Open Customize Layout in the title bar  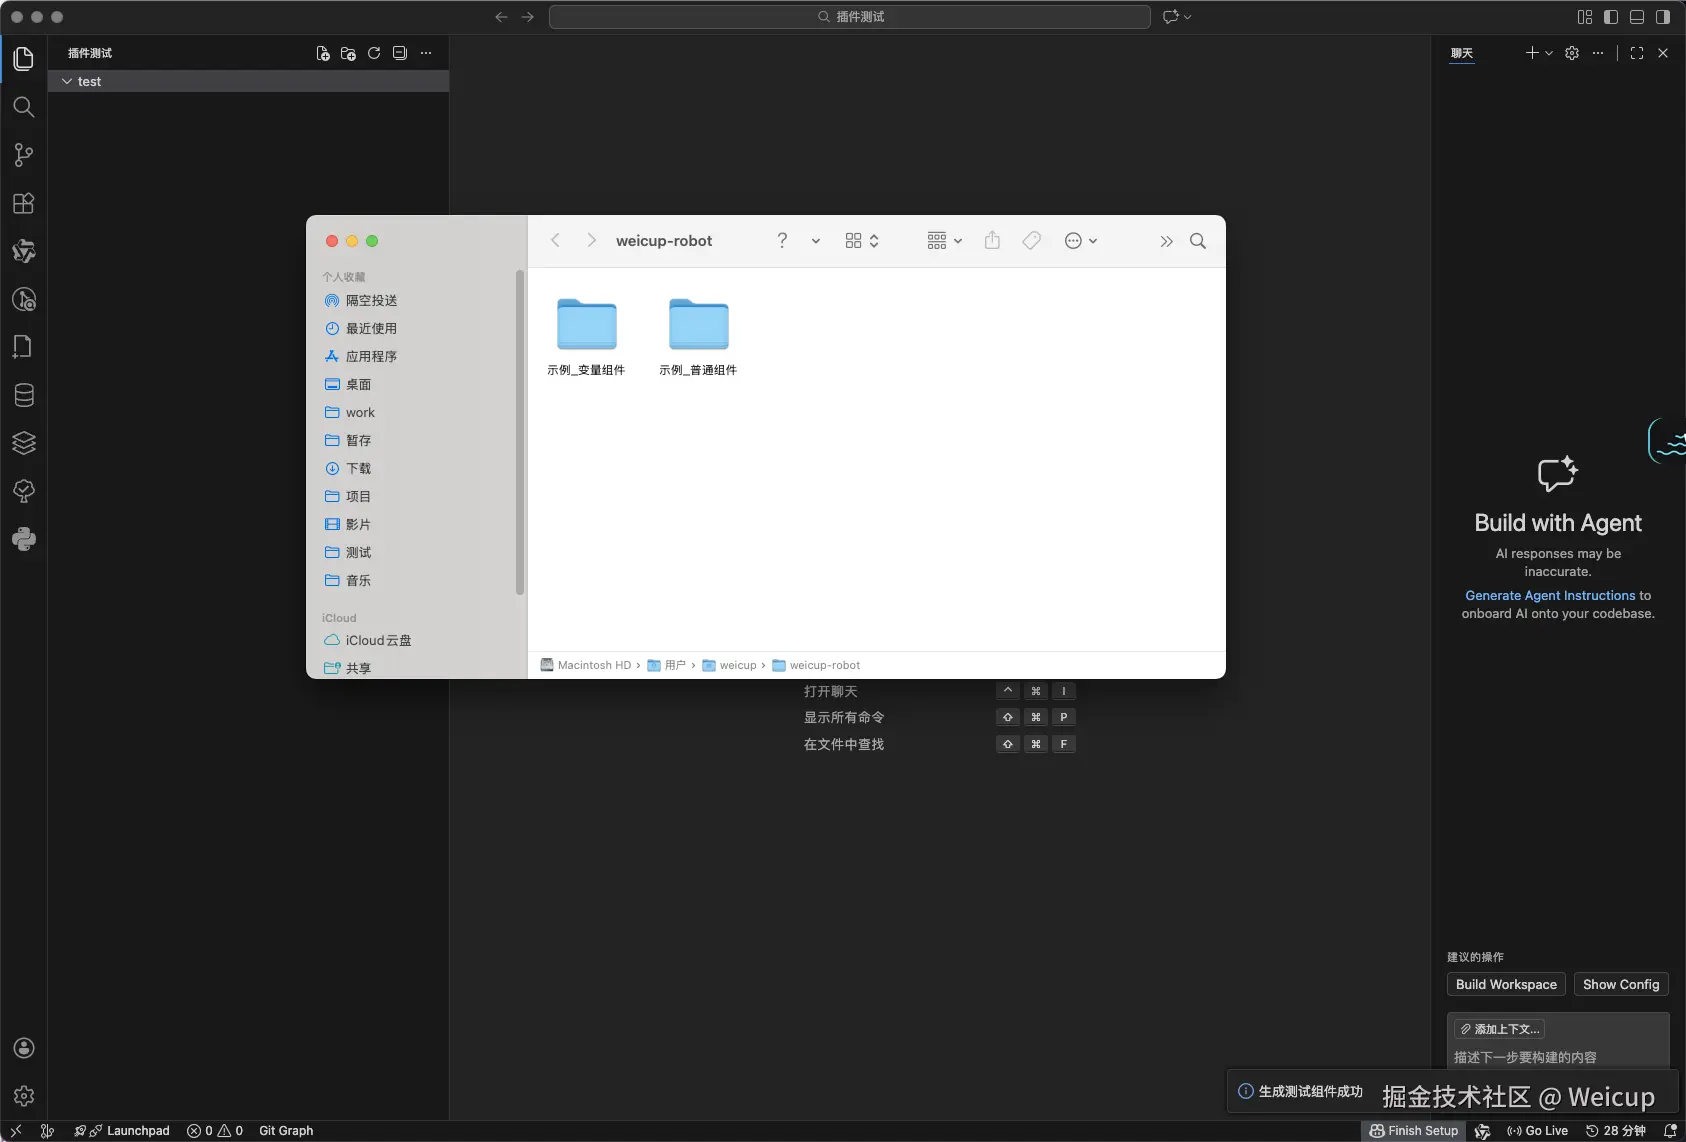[1585, 17]
